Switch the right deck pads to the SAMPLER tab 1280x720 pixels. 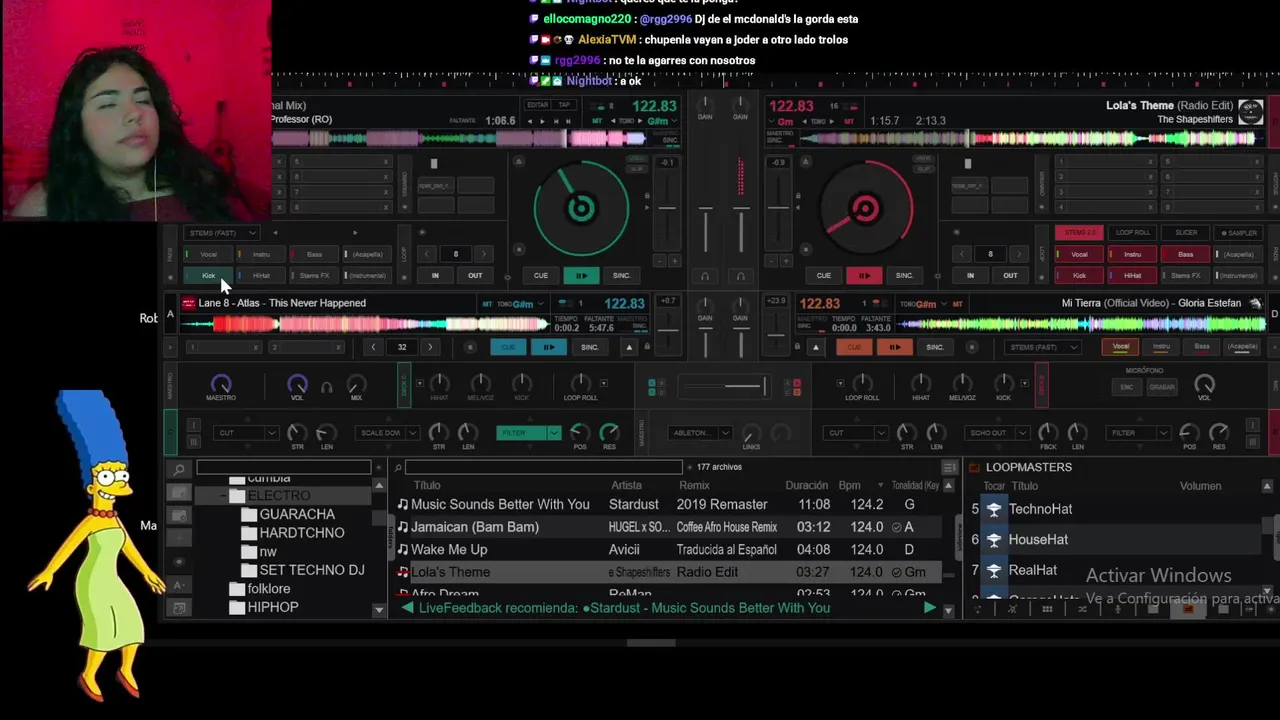(x=1239, y=232)
